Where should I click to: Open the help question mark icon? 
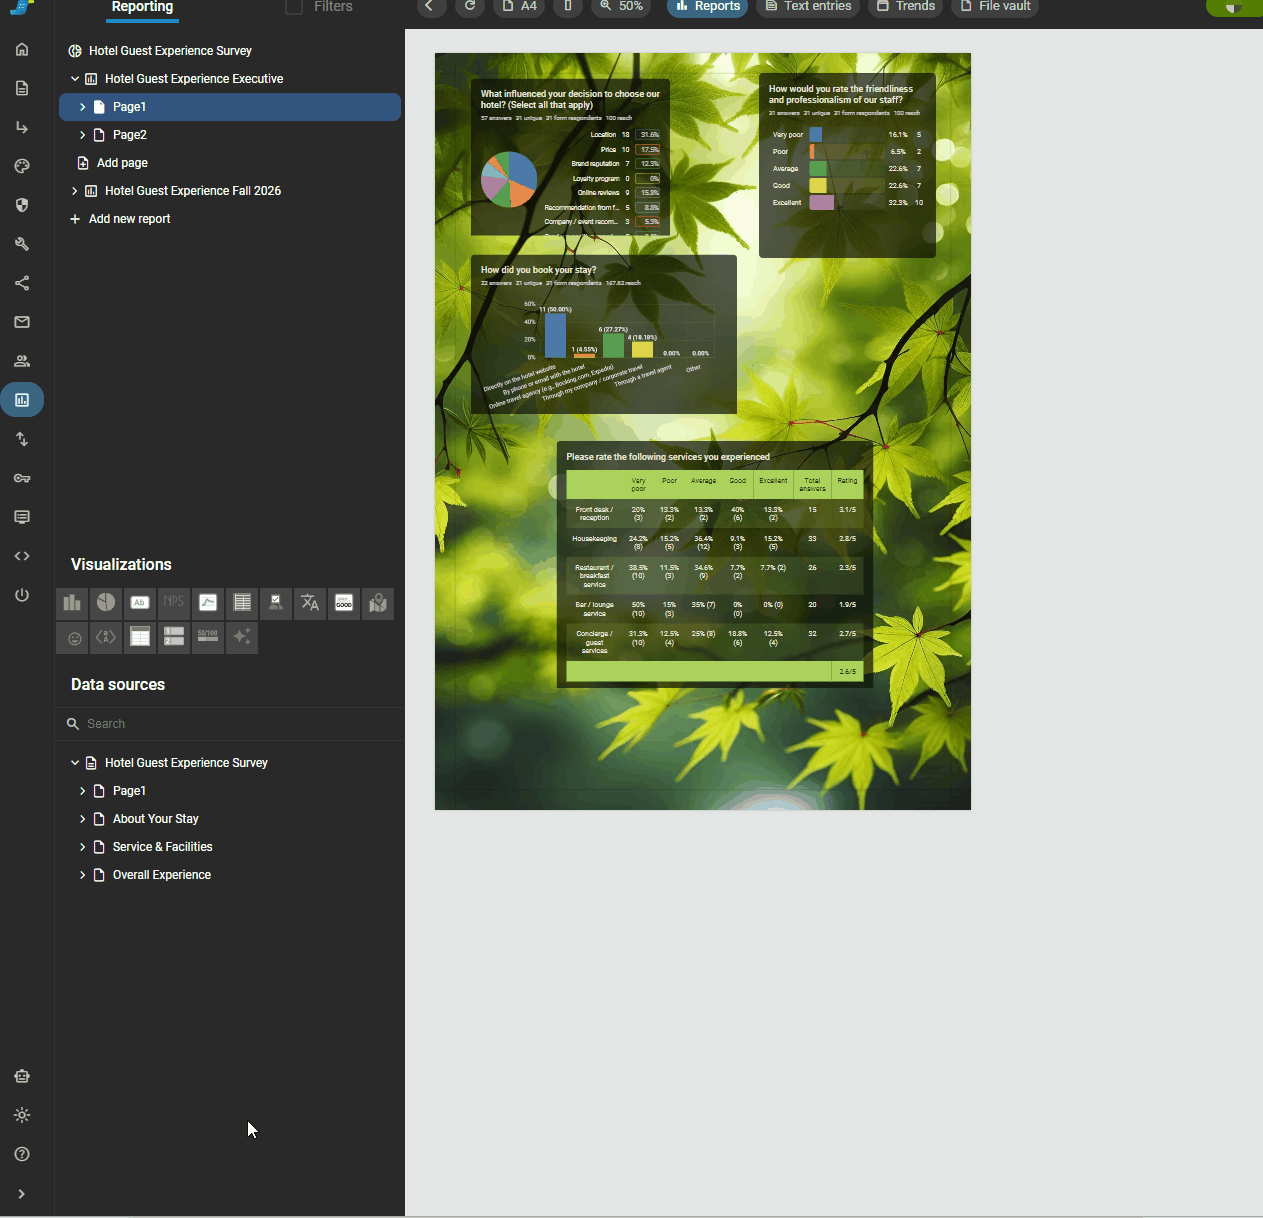[22, 1154]
